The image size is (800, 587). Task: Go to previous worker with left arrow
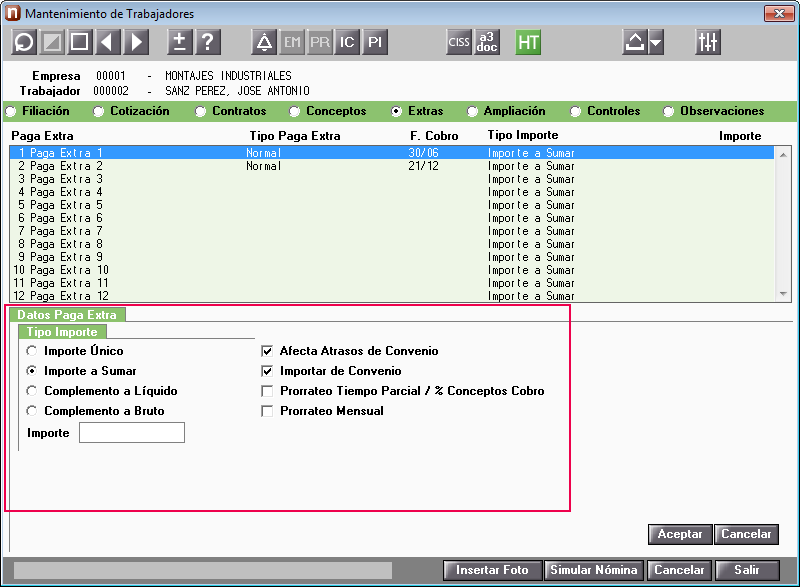[108, 42]
